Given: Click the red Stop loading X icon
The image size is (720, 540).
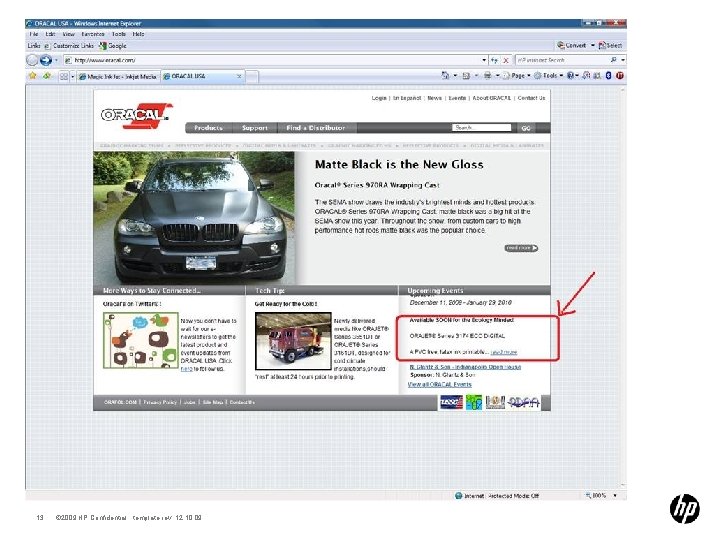Looking at the screenshot, I should (x=506, y=60).
